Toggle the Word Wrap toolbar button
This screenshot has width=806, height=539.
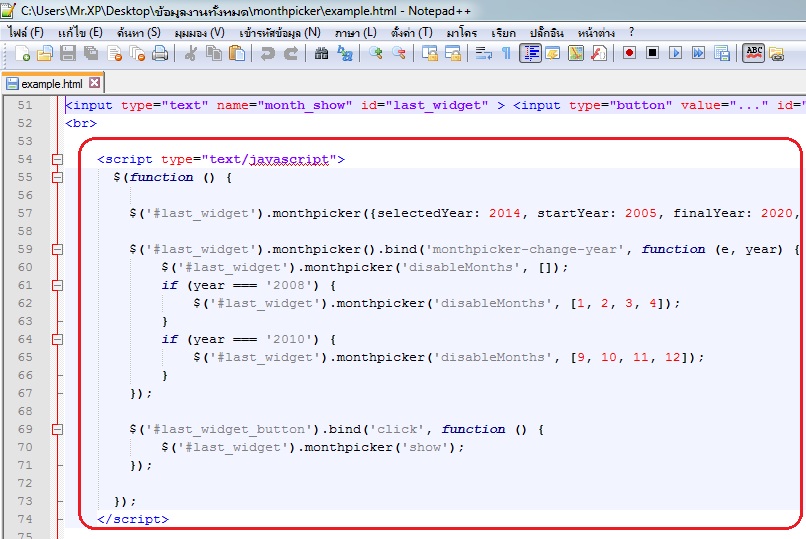coord(483,54)
